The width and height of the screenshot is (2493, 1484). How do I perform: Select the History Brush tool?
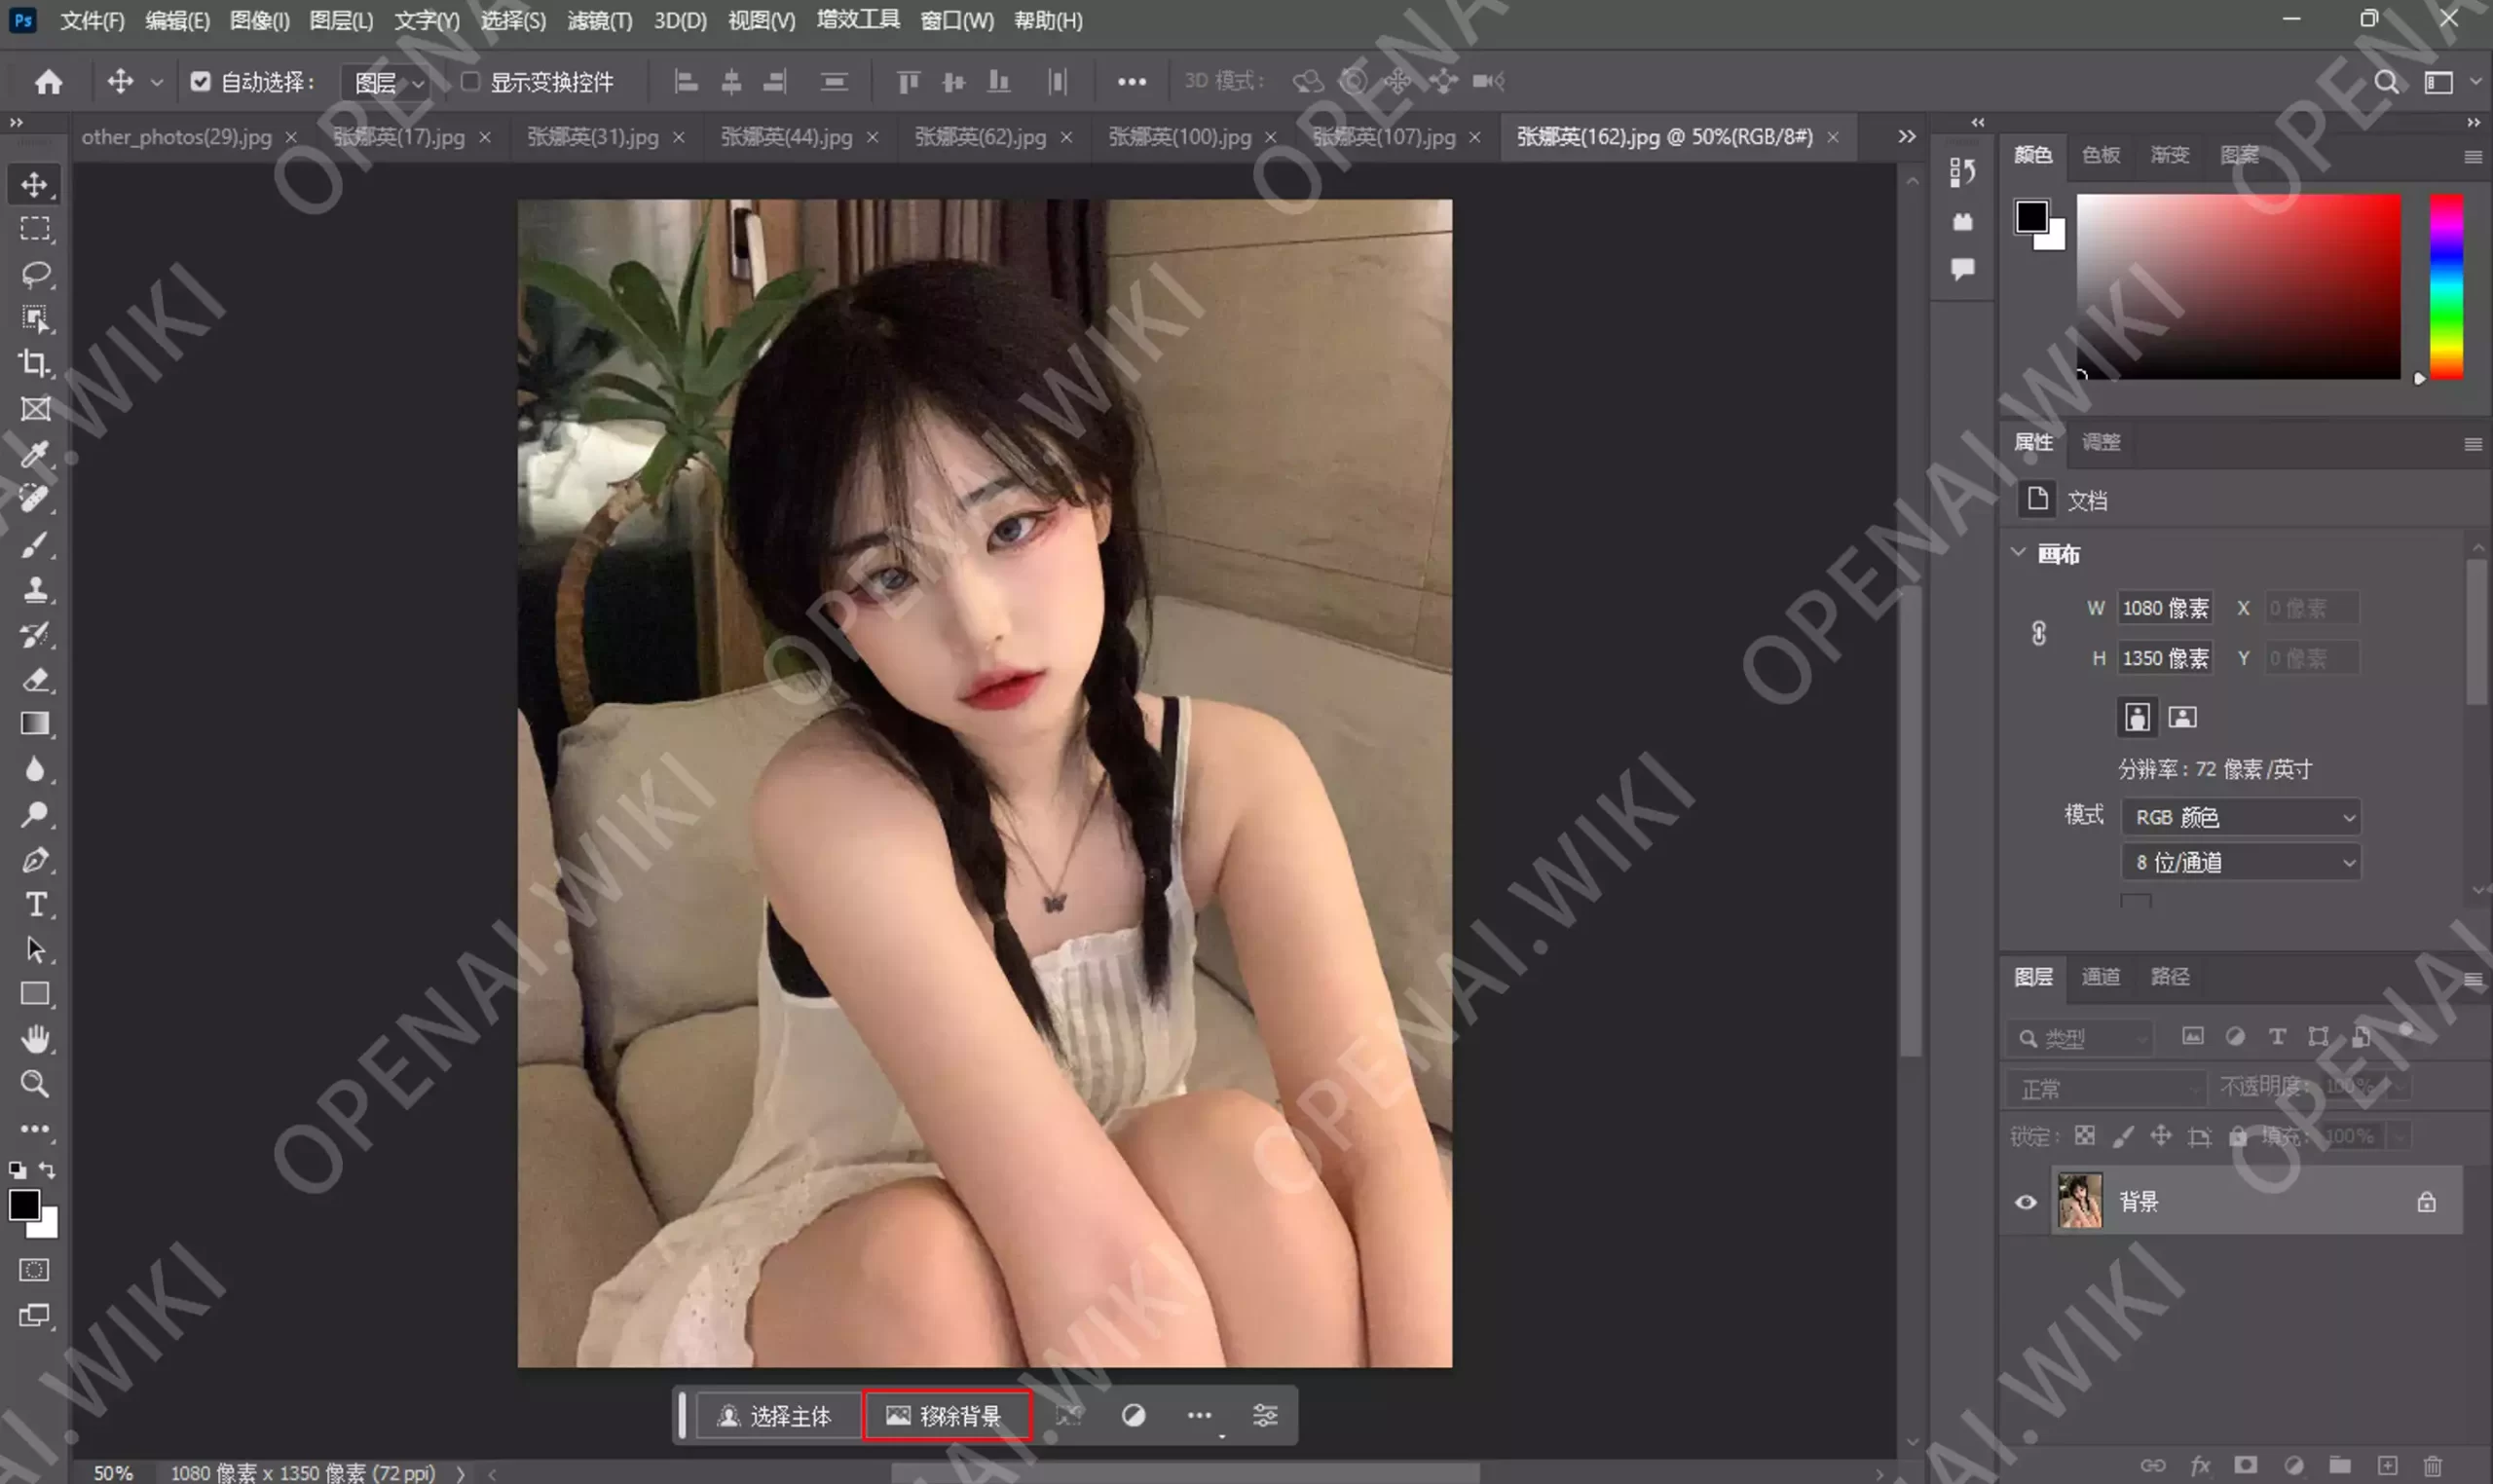pyautogui.click(x=35, y=635)
